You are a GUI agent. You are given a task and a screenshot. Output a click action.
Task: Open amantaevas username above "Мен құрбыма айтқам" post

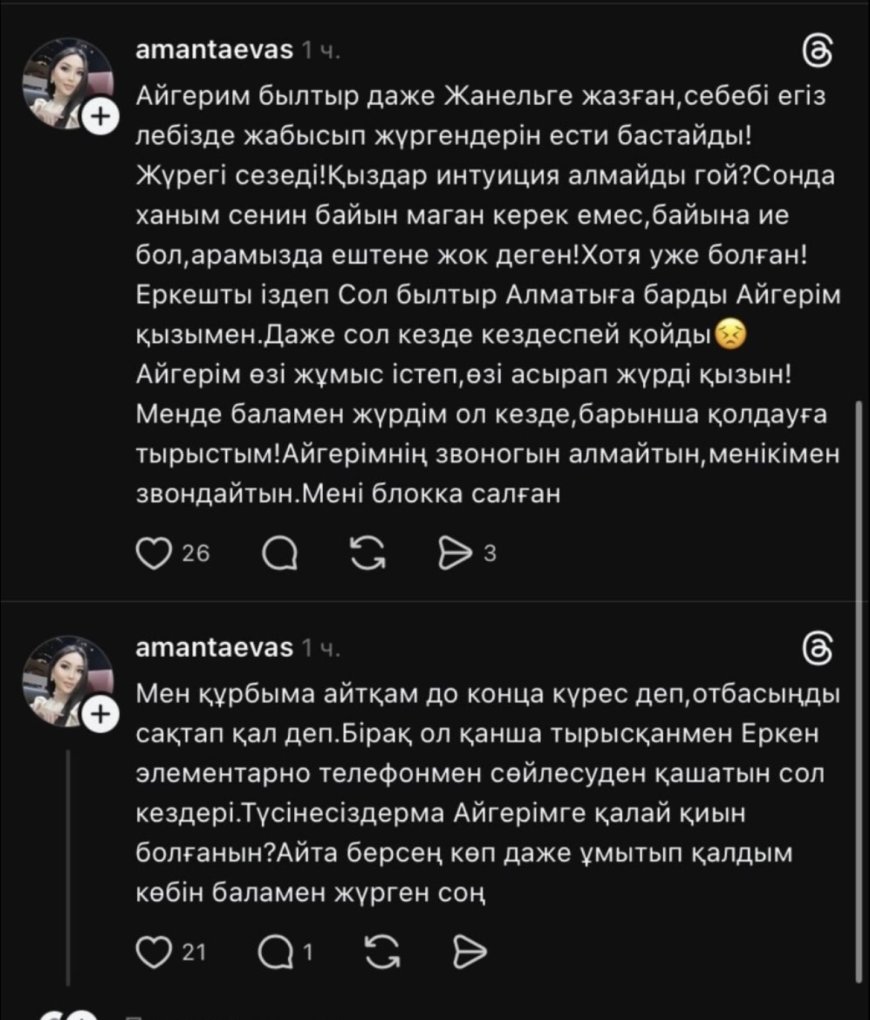213,648
